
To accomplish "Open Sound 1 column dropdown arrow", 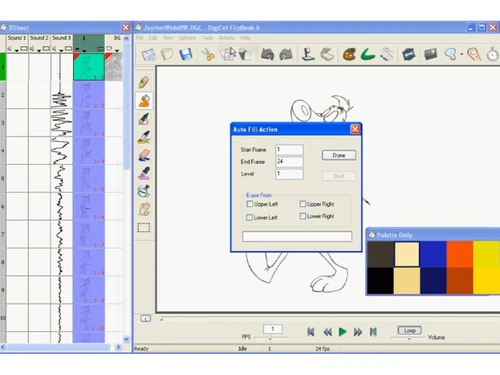I will (17, 50).
